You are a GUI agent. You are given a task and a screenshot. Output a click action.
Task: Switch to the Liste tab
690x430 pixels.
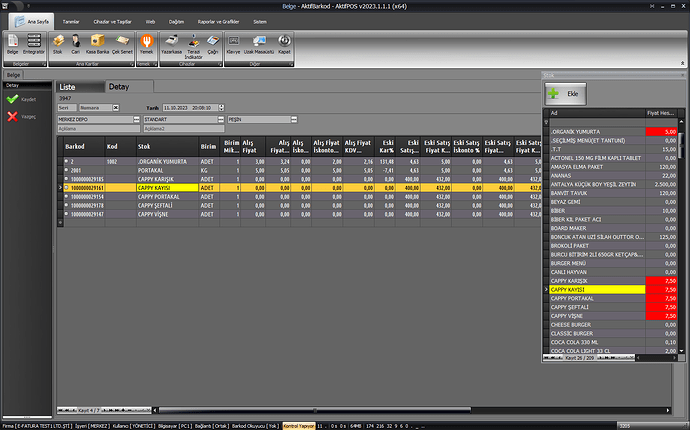tap(80, 87)
